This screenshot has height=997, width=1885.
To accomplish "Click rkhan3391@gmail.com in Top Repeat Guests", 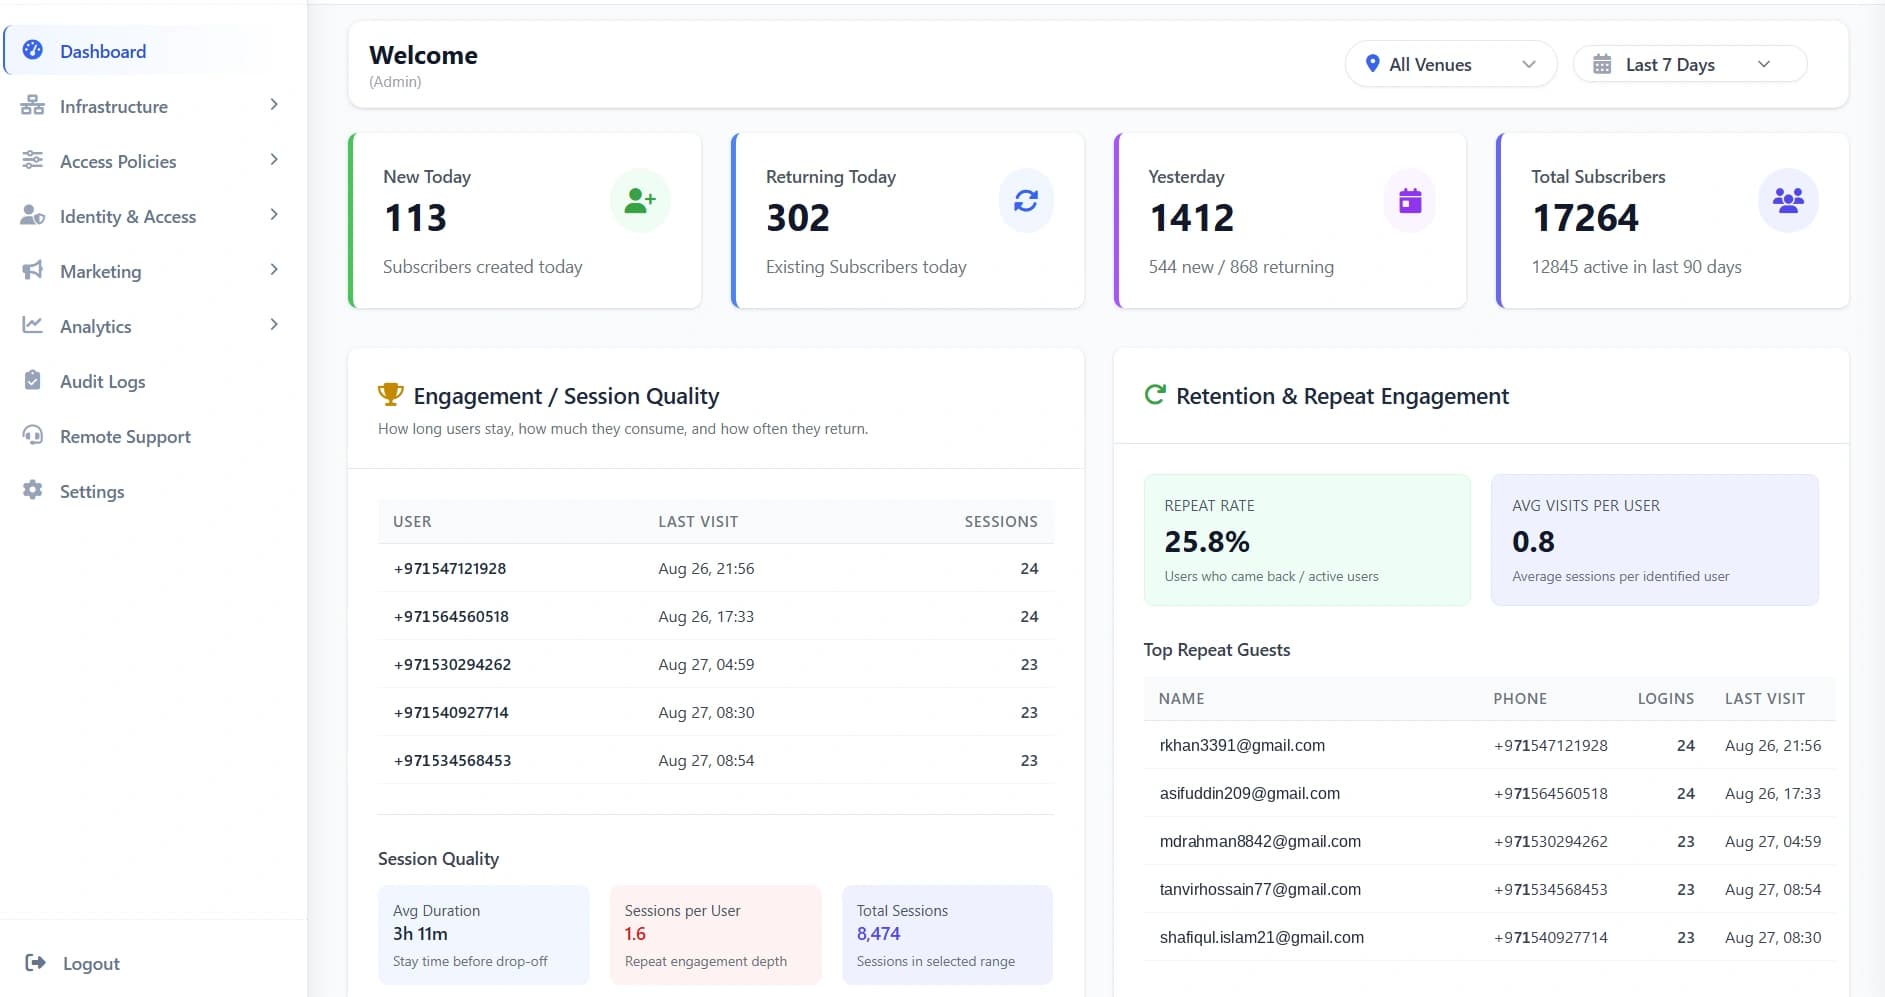I will pos(1242,745).
